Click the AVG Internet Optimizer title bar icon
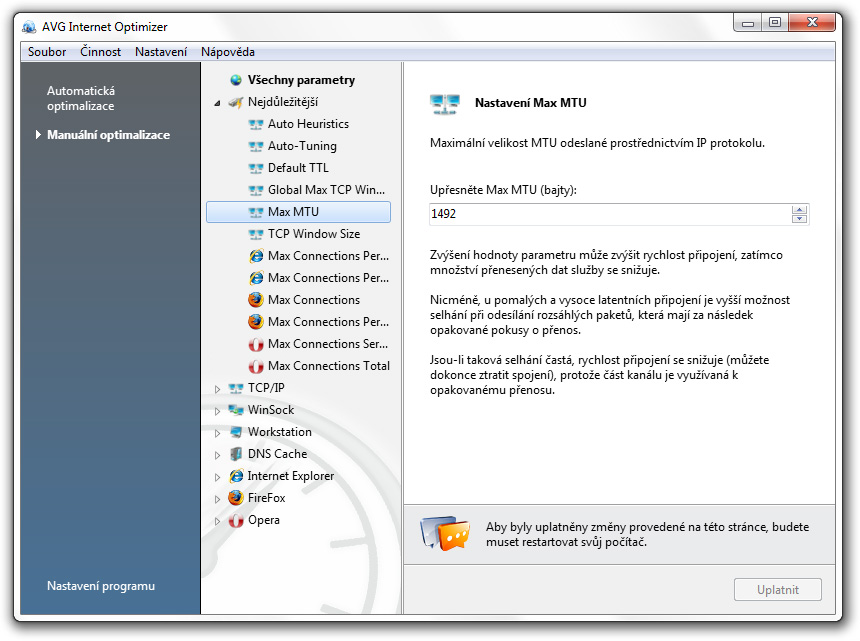Image resolution: width=860 pixels, height=641 pixels. point(29,27)
